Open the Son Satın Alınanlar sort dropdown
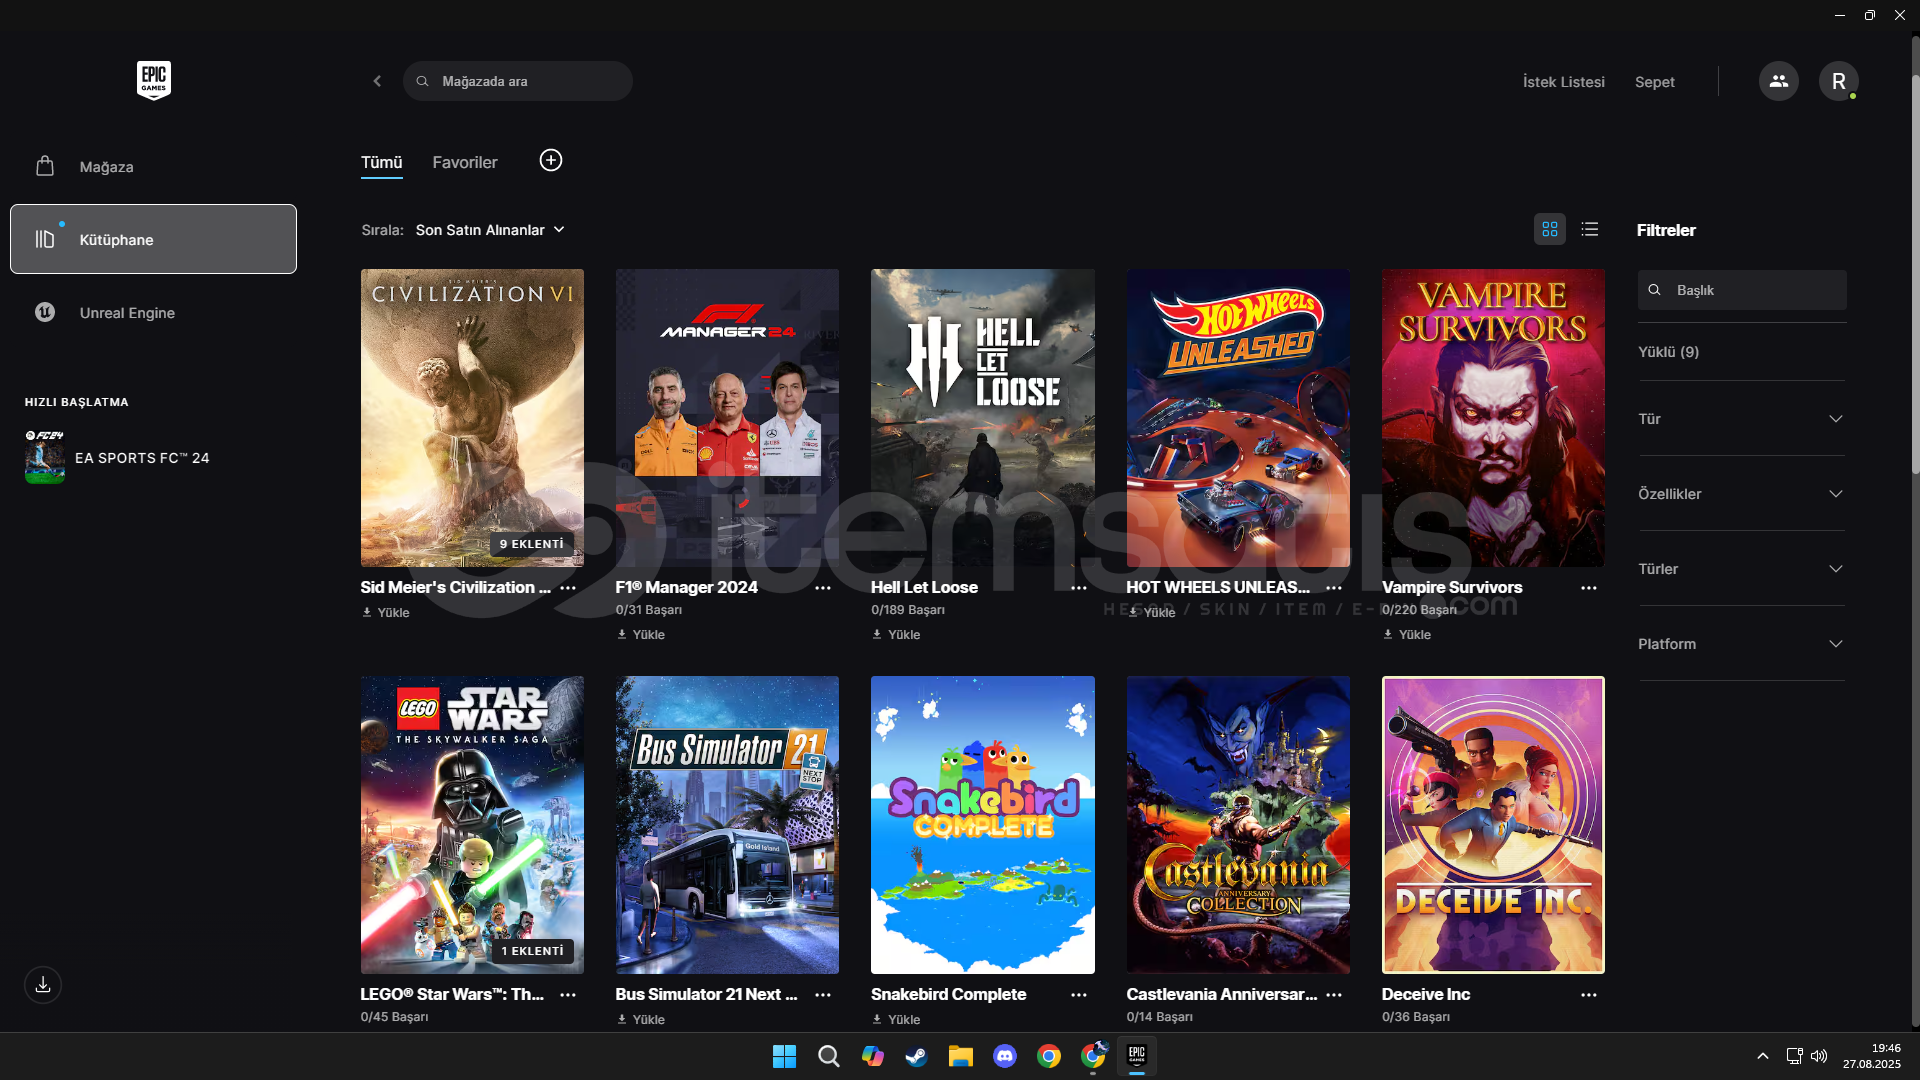 (x=490, y=230)
